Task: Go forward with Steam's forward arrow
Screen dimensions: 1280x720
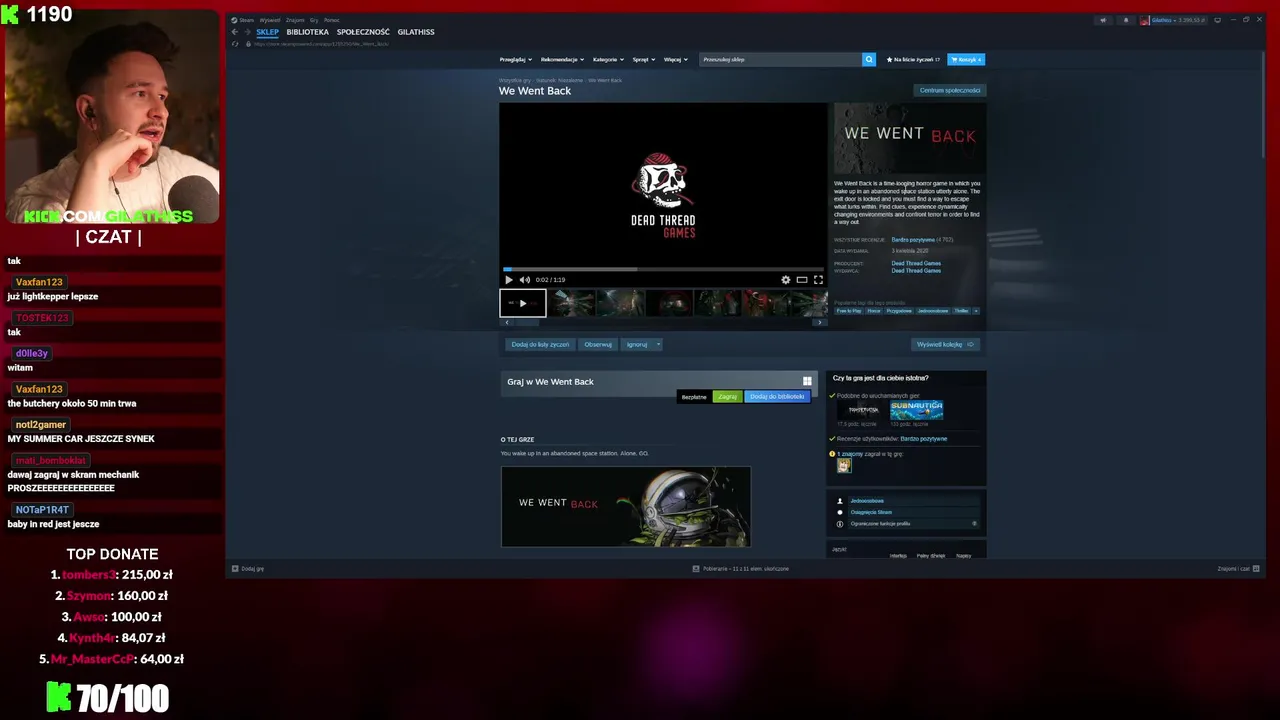Action: pyautogui.click(x=247, y=32)
